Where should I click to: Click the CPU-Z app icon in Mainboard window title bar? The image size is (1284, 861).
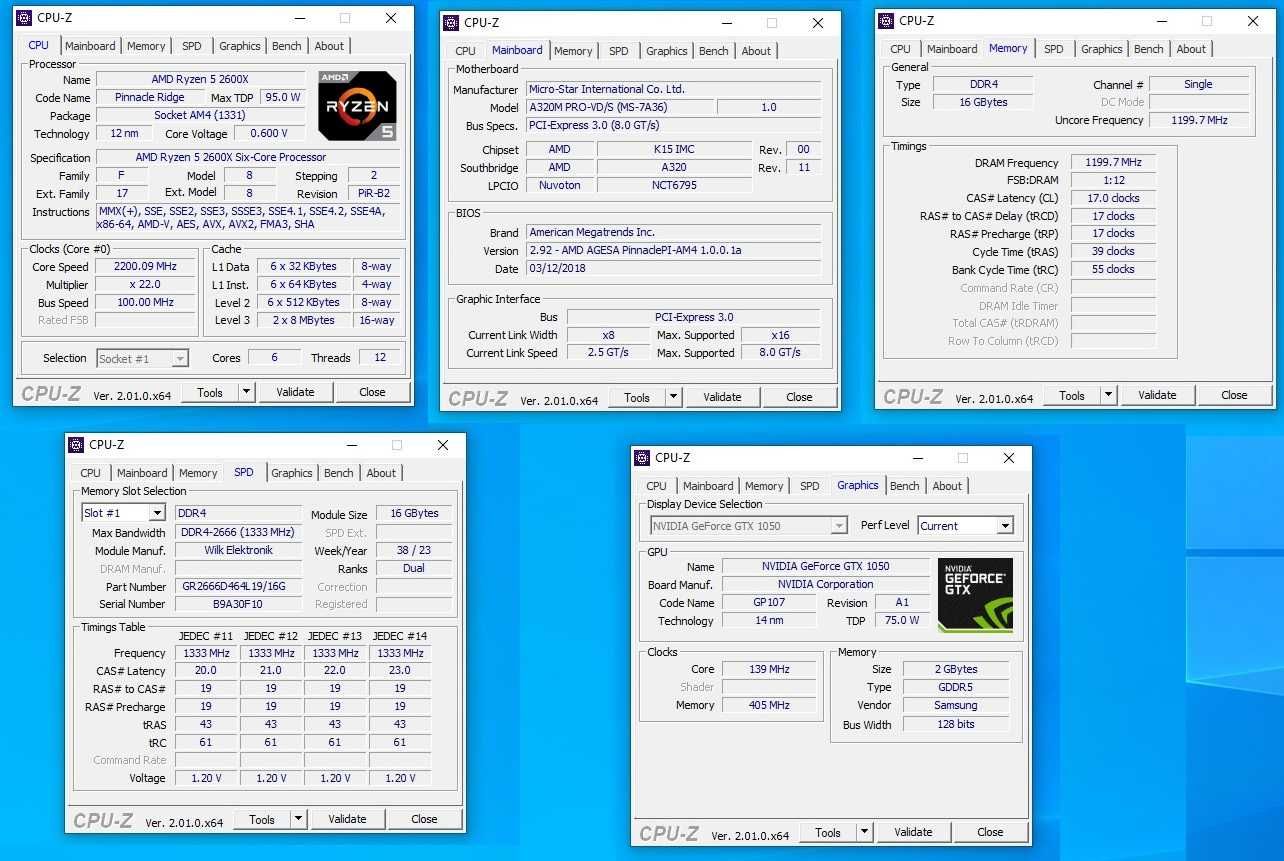(x=451, y=23)
